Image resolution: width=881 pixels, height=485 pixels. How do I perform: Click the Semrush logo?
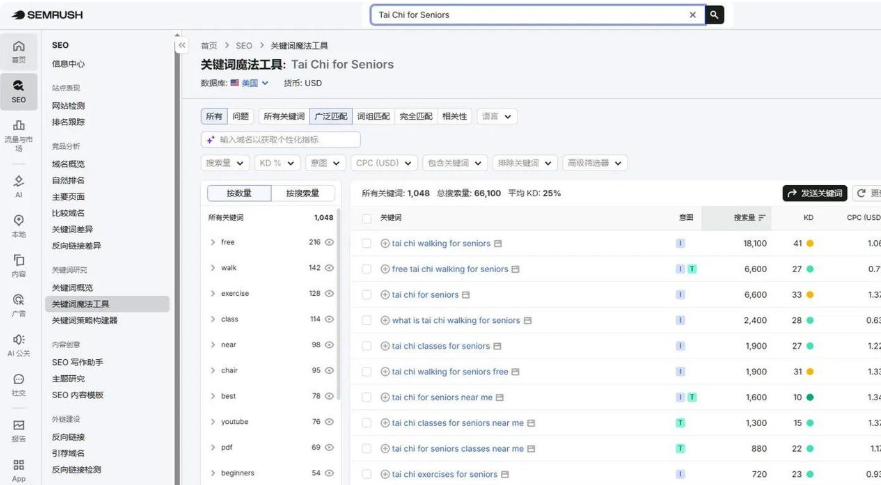[x=47, y=15]
